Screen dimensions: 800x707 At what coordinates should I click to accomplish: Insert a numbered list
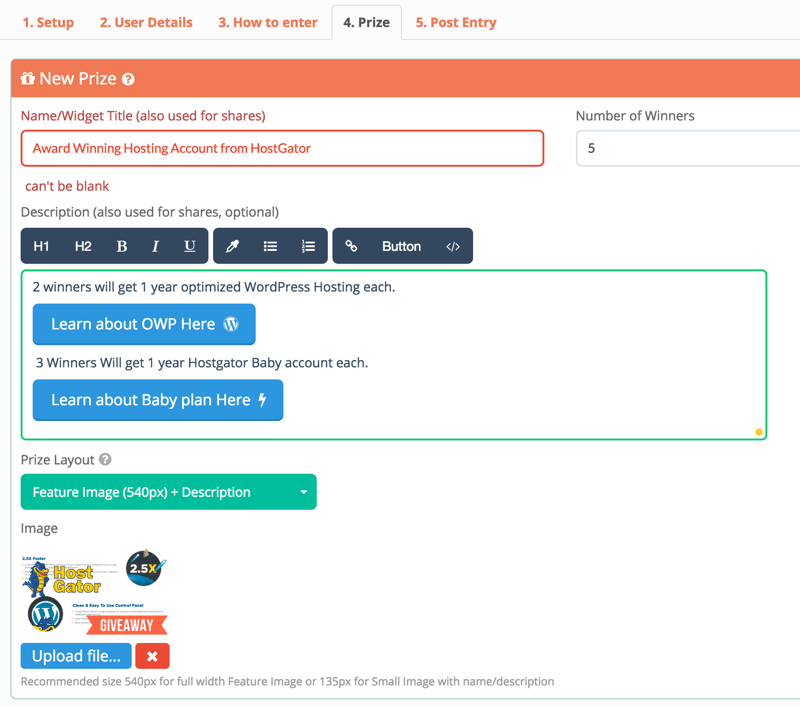[308, 246]
